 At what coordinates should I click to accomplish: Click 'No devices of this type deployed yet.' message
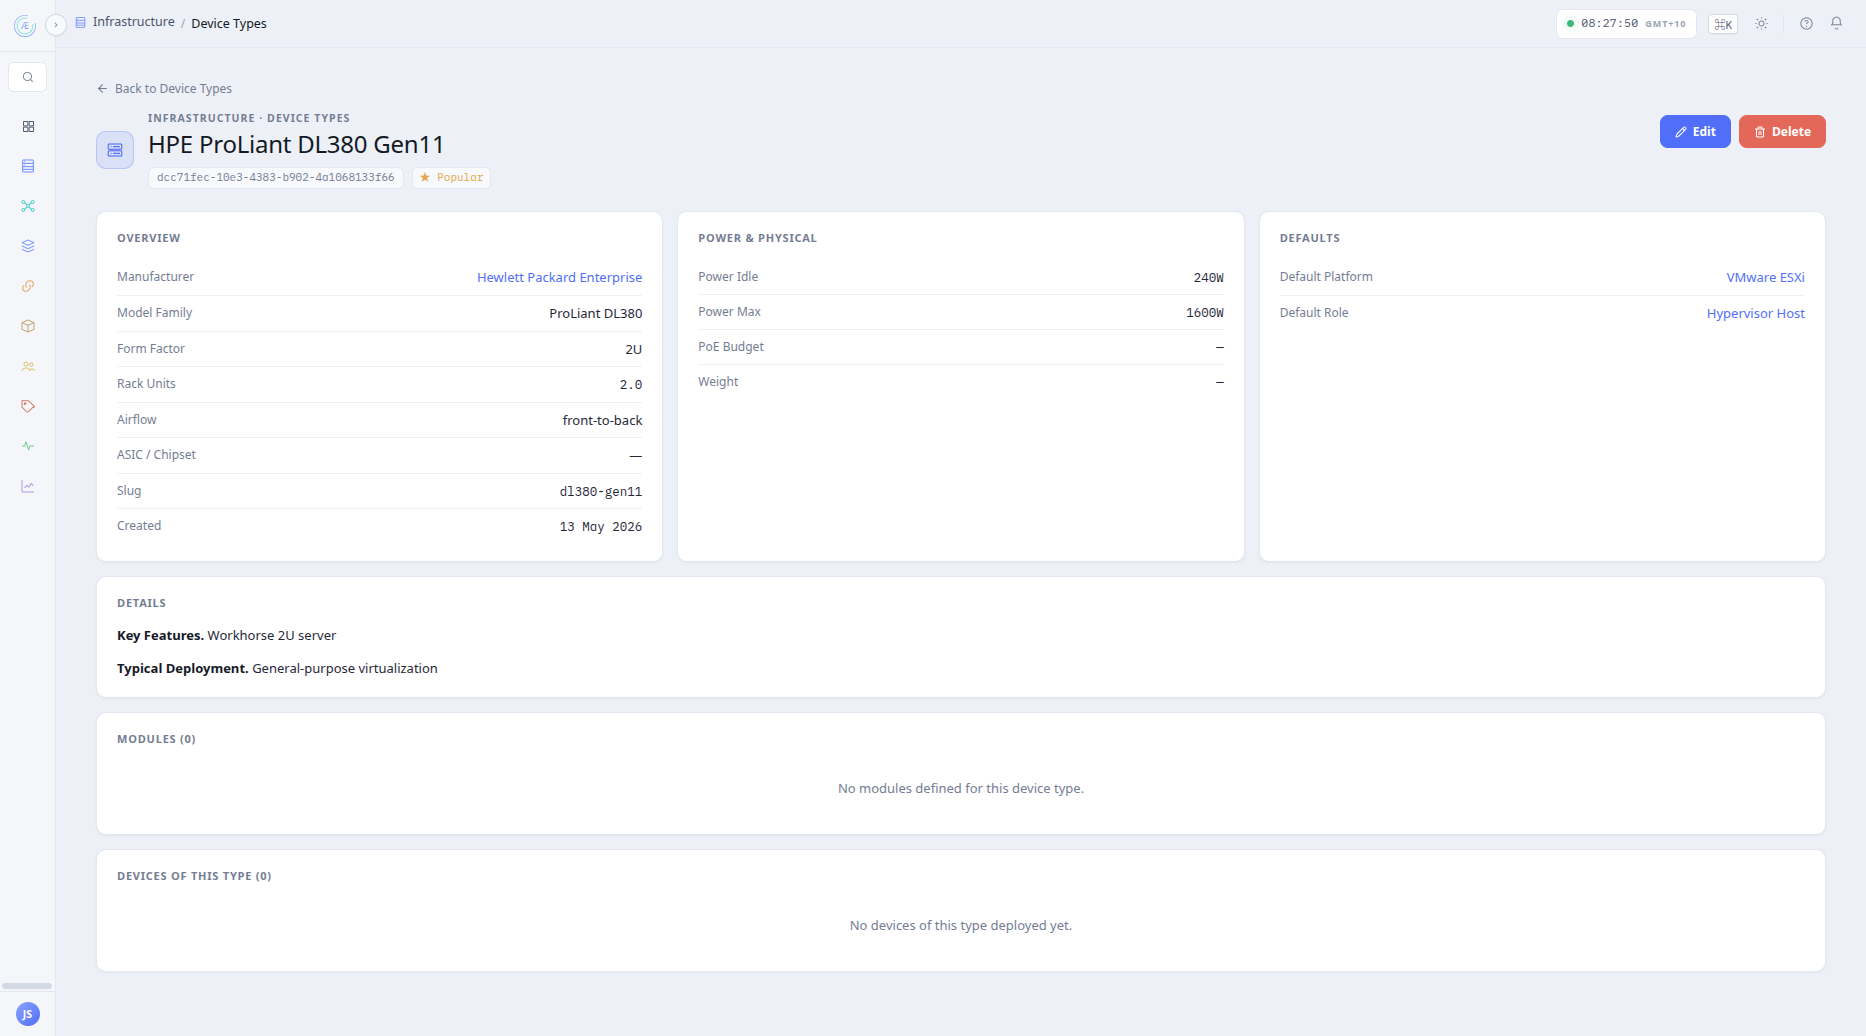961,926
